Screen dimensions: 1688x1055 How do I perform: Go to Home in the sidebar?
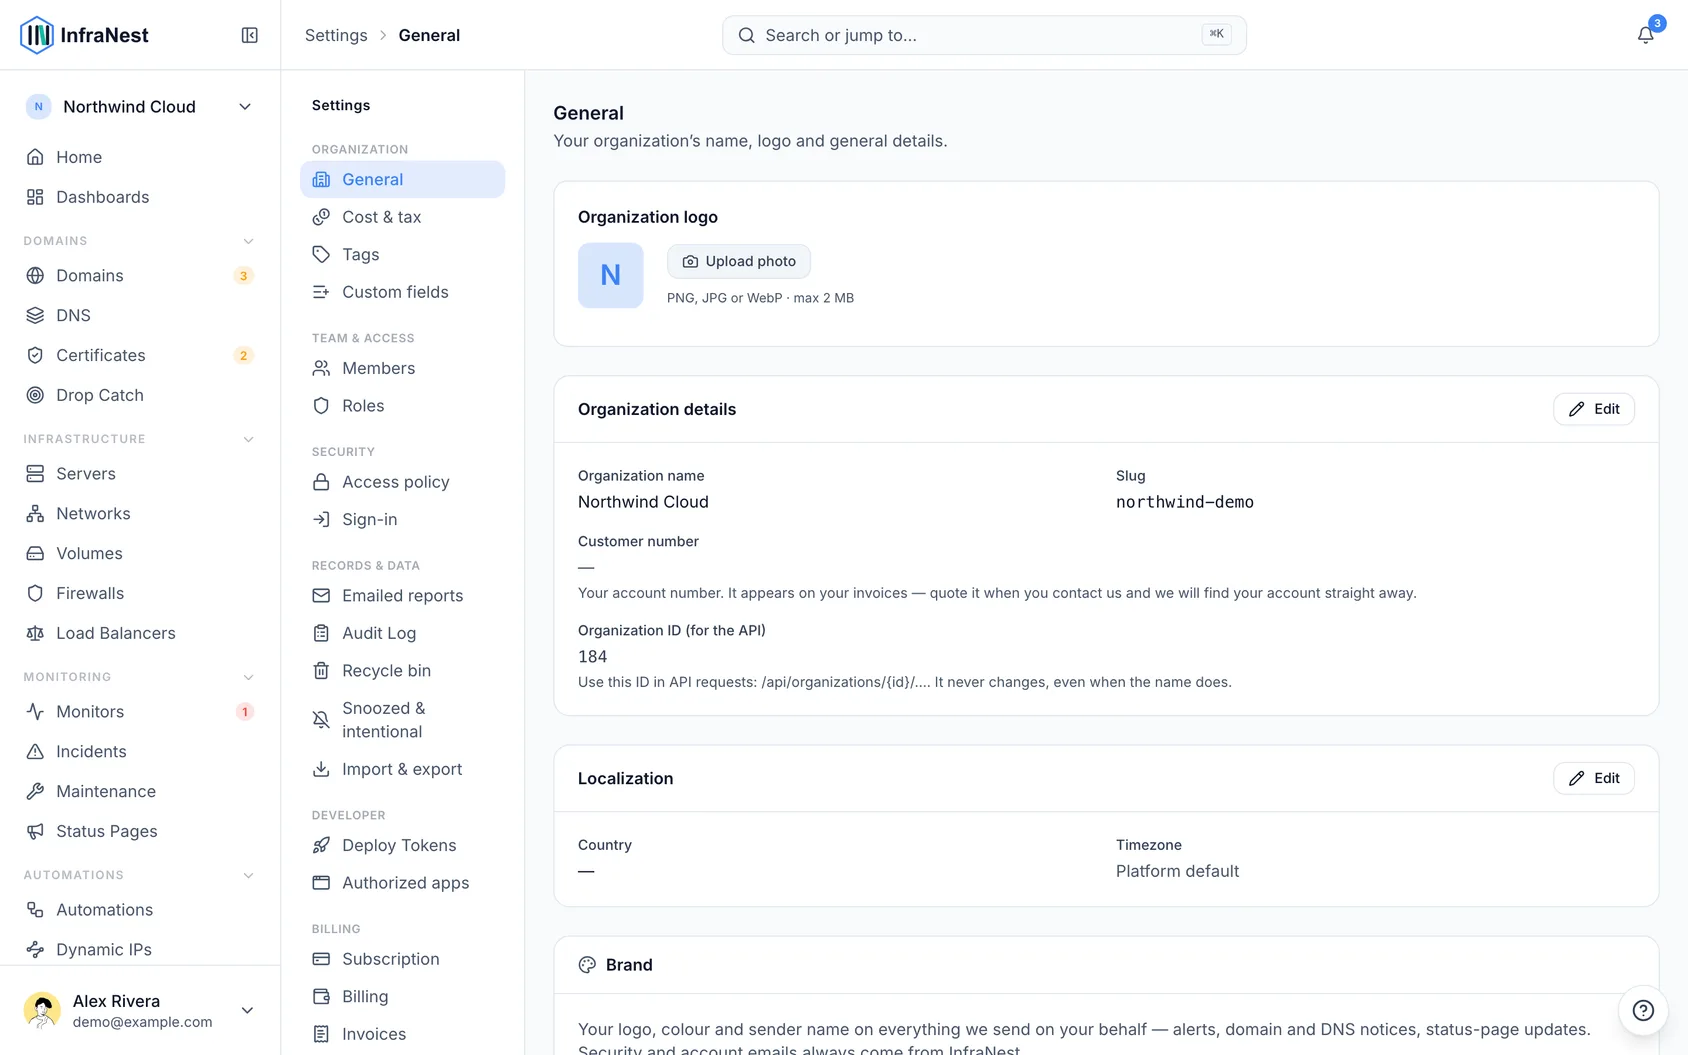[138, 157]
